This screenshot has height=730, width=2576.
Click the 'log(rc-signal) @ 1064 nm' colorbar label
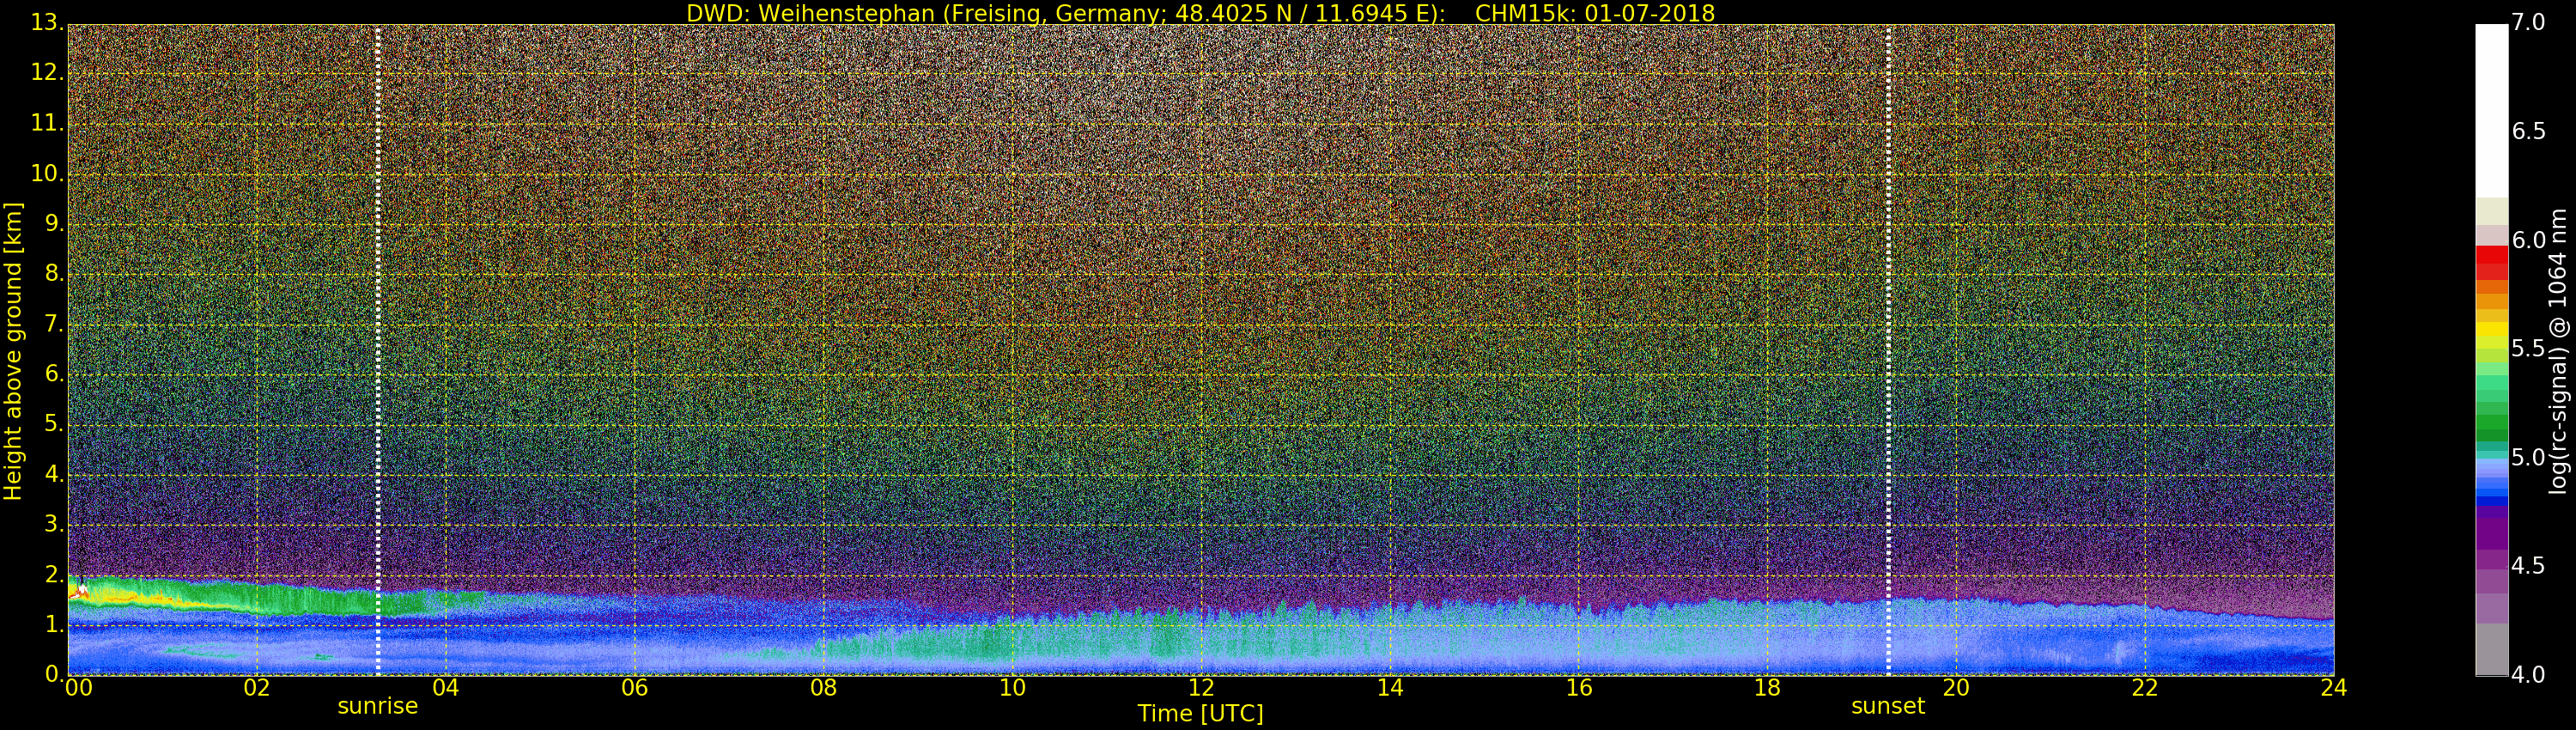[x=2560, y=351]
